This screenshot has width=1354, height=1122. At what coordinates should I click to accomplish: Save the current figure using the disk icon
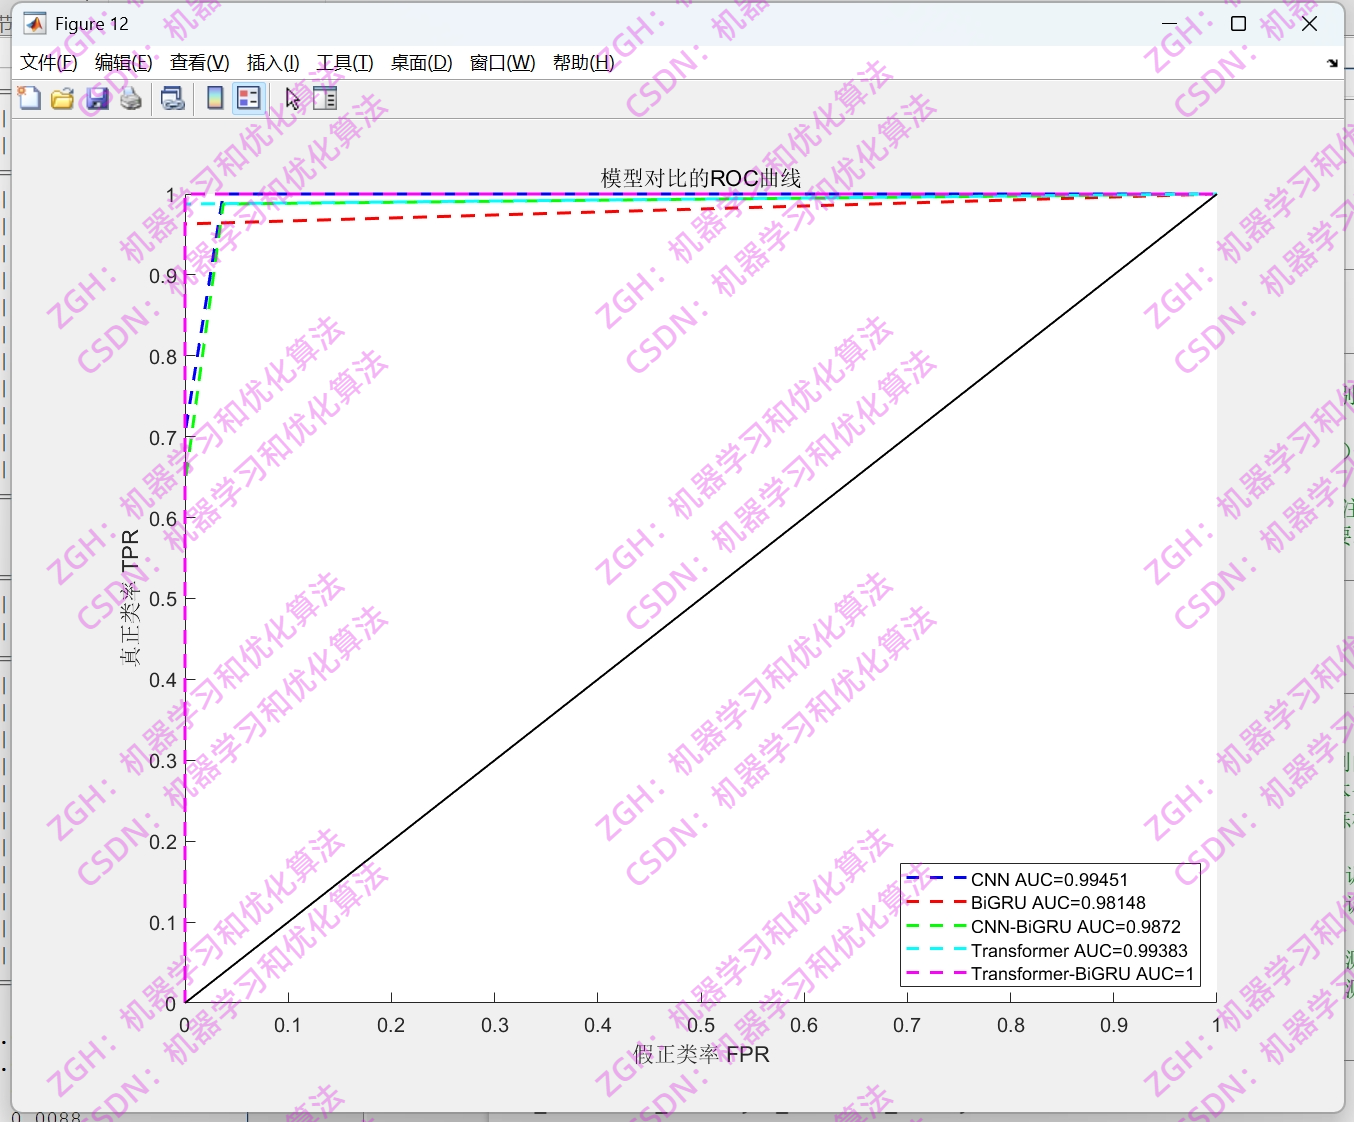pyautogui.click(x=96, y=98)
